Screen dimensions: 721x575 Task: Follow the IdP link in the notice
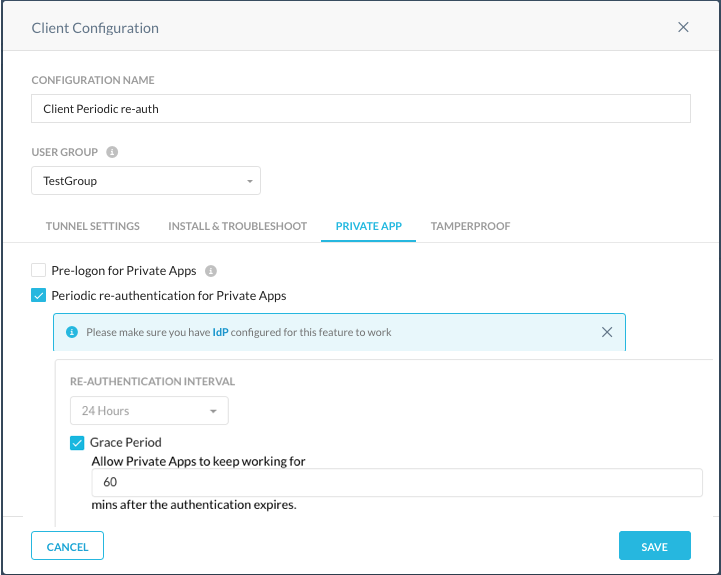tap(220, 332)
